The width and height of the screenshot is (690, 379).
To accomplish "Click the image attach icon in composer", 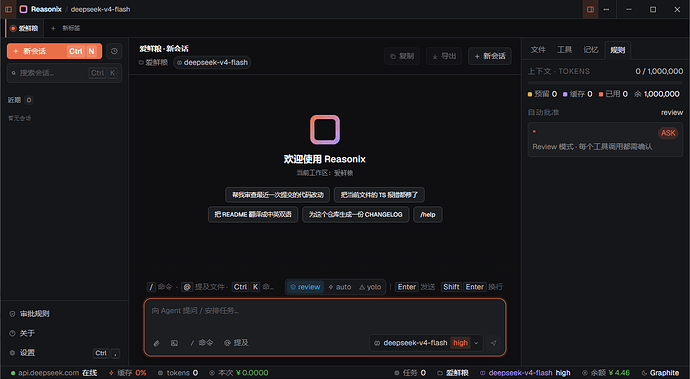I will (x=174, y=343).
